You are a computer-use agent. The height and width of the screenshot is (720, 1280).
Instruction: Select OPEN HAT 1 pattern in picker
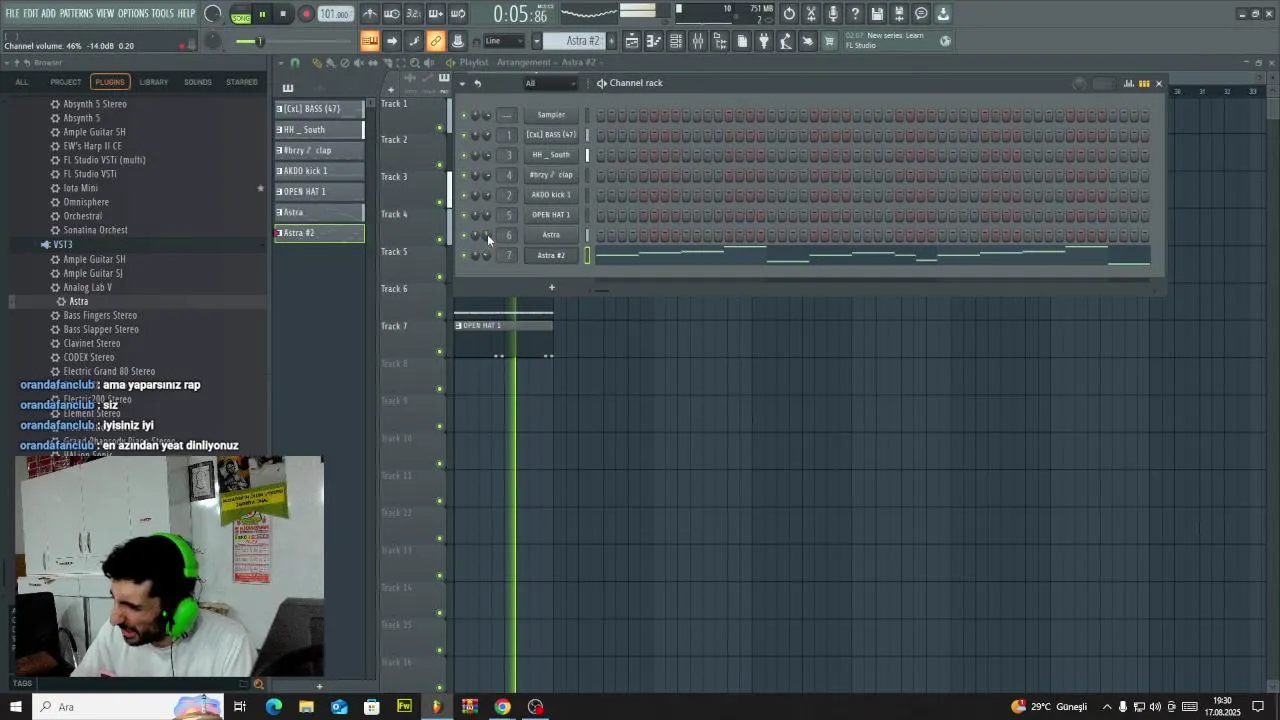320,191
